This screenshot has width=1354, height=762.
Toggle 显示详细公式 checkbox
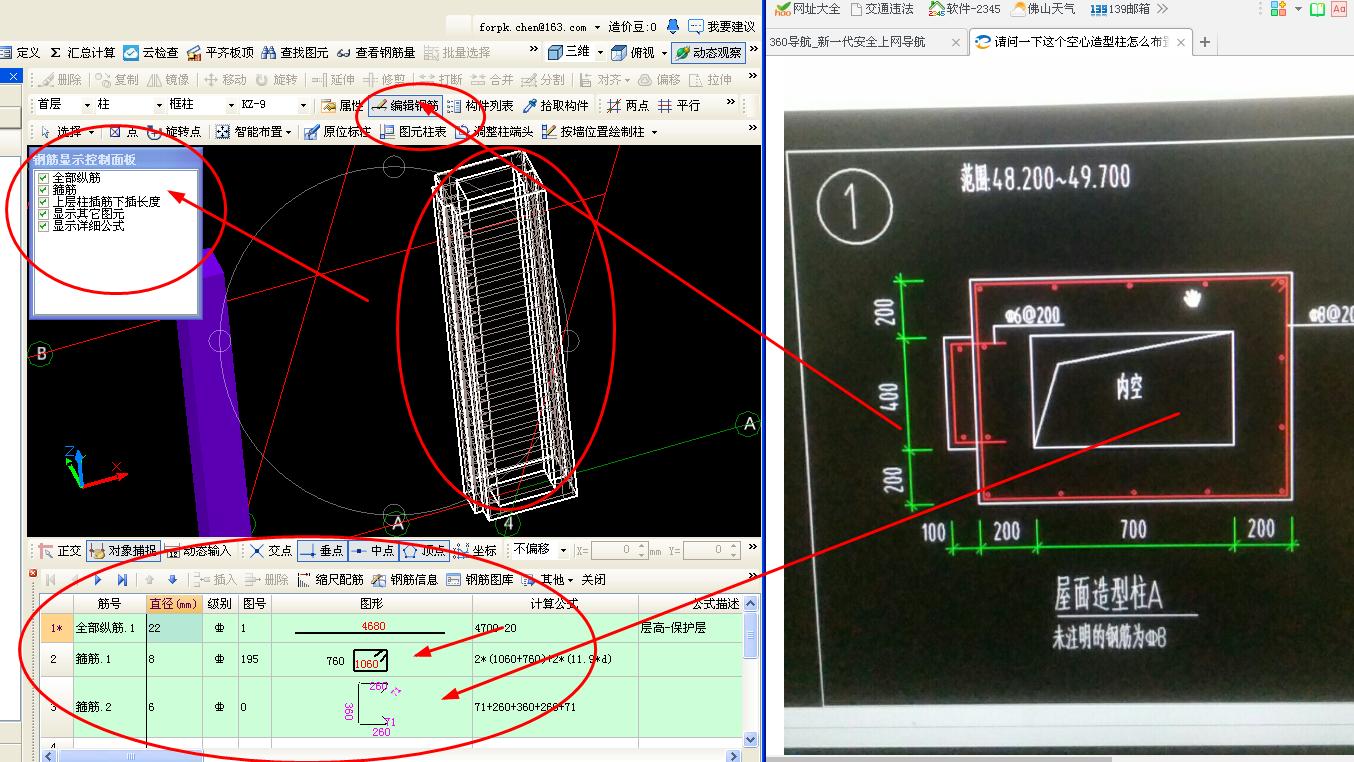[x=43, y=226]
